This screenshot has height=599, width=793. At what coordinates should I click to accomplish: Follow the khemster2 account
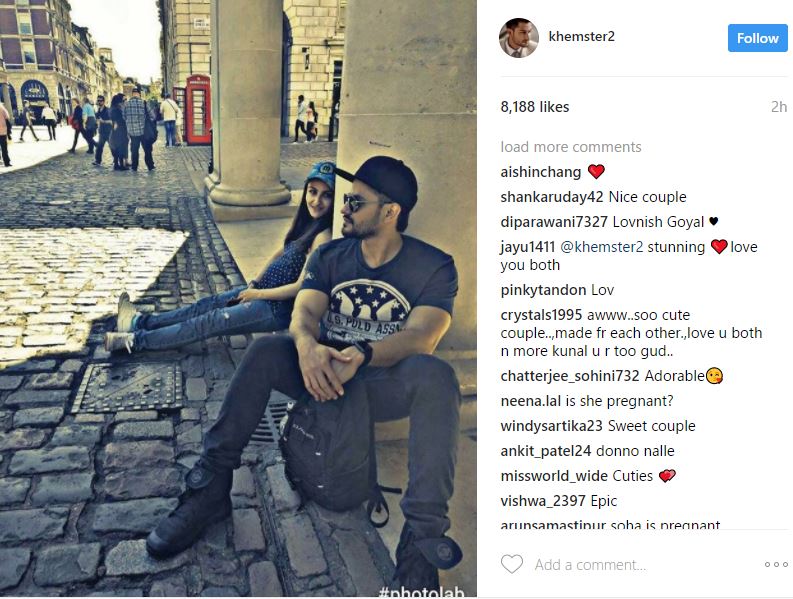point(758,38)
